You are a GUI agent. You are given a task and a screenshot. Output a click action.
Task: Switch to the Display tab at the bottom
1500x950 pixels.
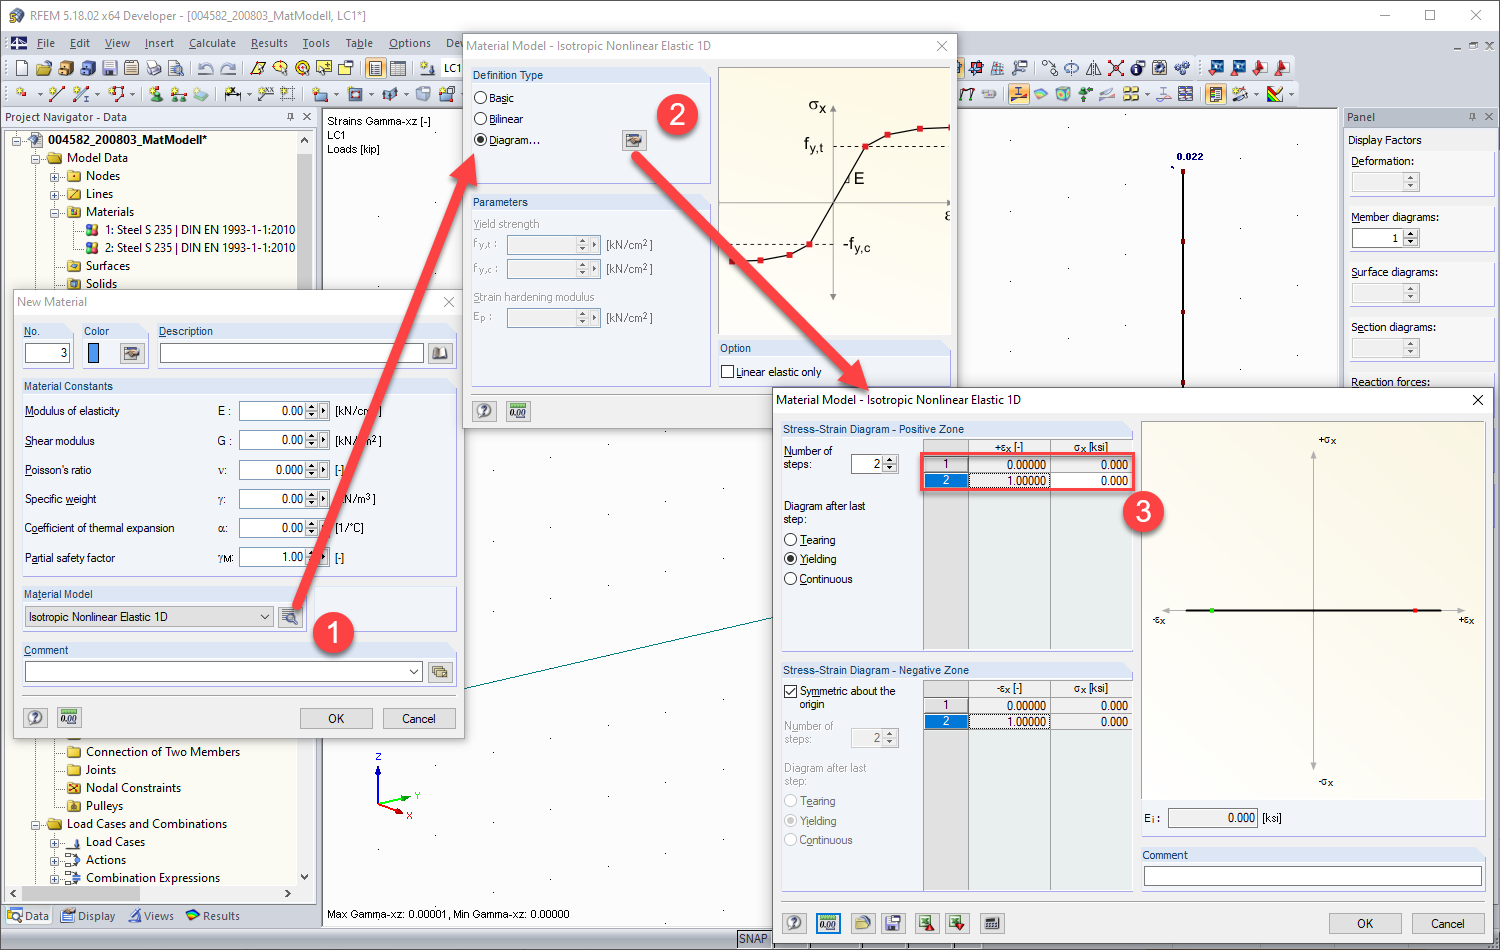(x=88, y=915)
